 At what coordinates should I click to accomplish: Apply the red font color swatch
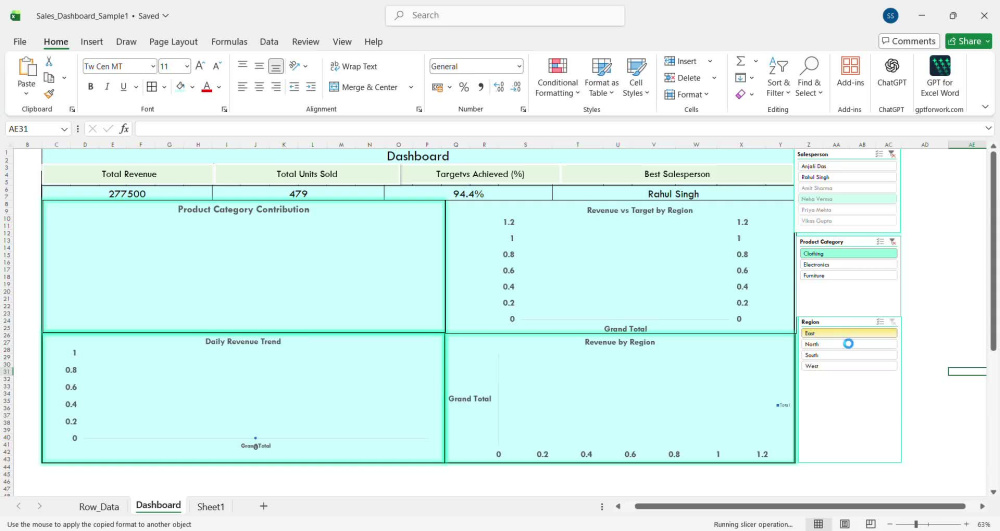tap(207, 87)
